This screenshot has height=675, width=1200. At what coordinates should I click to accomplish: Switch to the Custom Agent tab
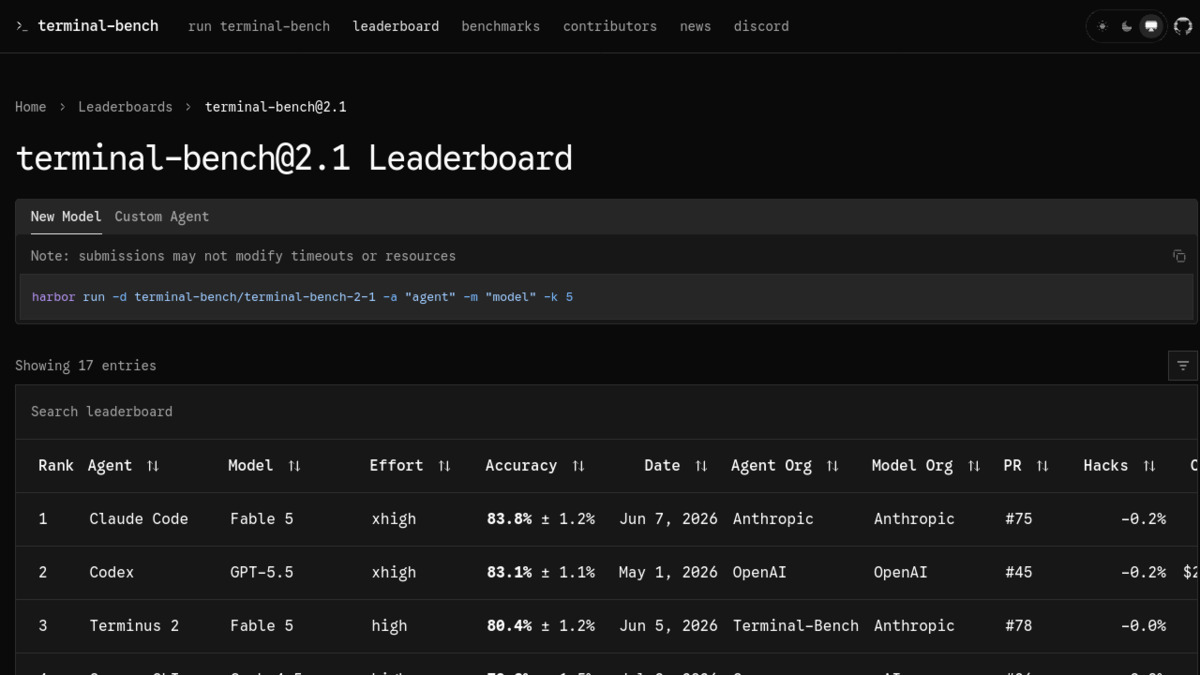tap(162, 217)
